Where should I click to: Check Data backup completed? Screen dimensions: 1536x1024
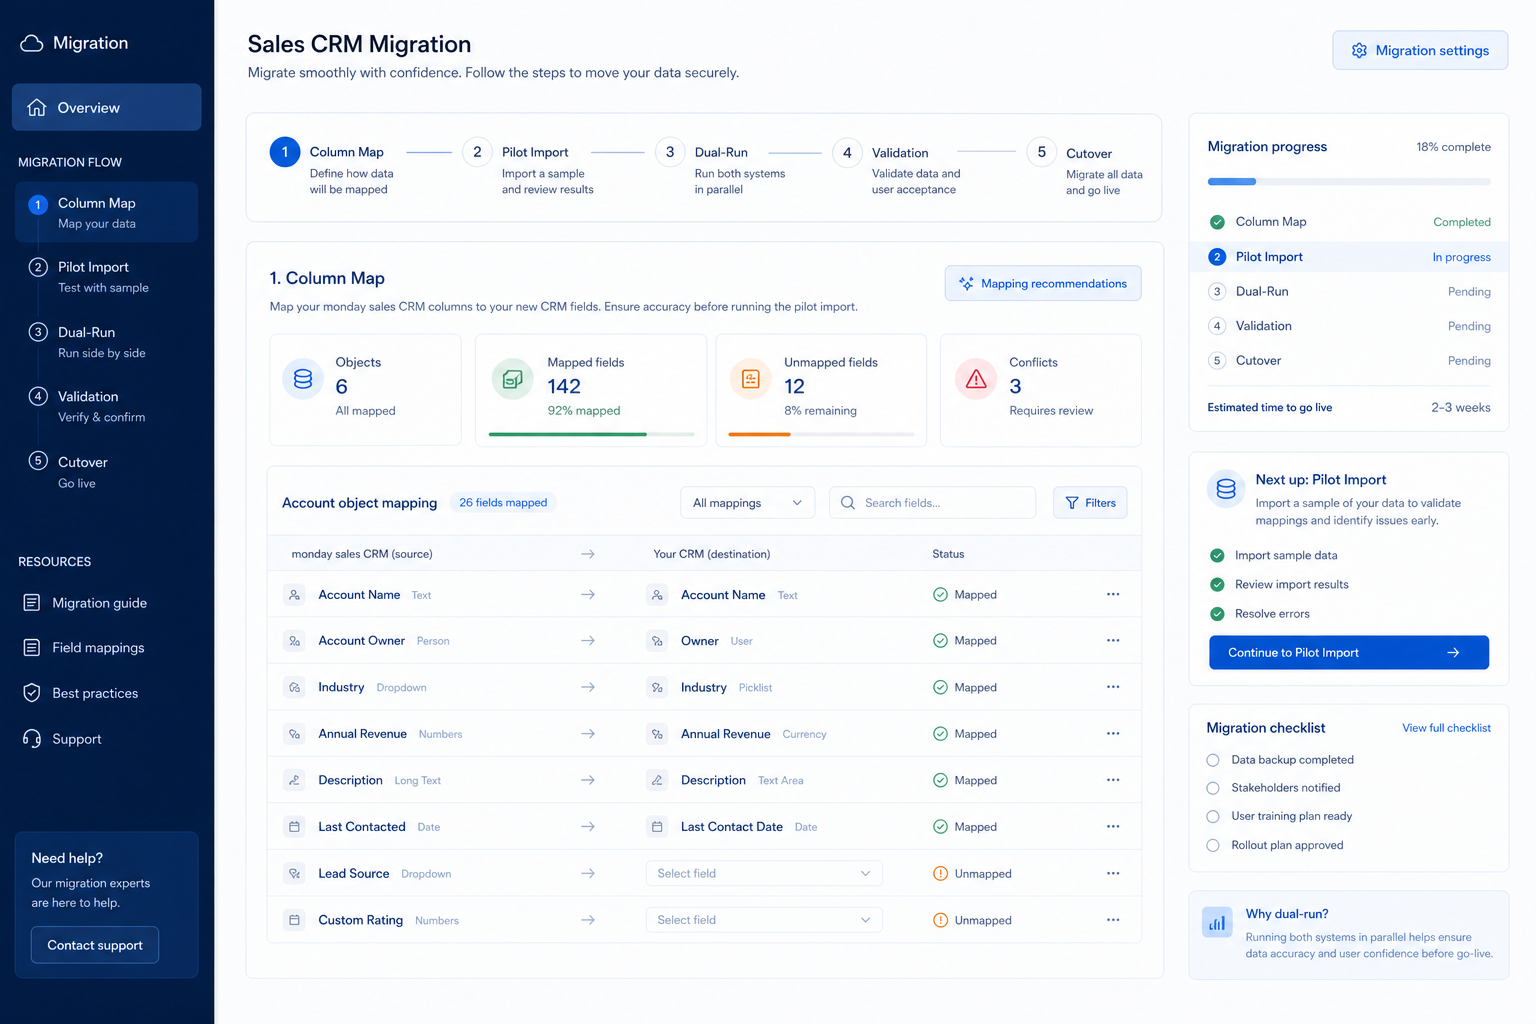(x=1213, y=760)
